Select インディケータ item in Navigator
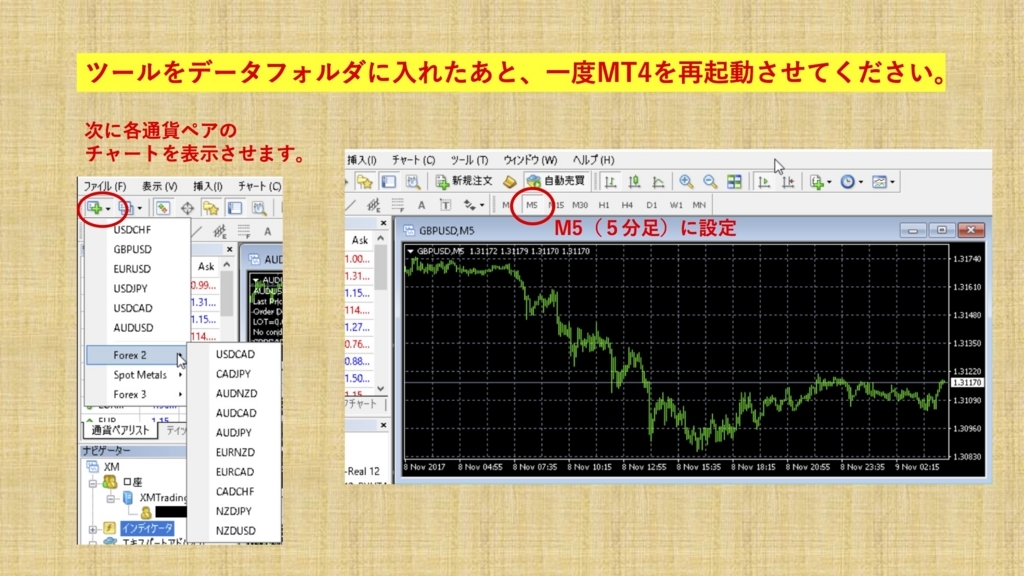 147,528
